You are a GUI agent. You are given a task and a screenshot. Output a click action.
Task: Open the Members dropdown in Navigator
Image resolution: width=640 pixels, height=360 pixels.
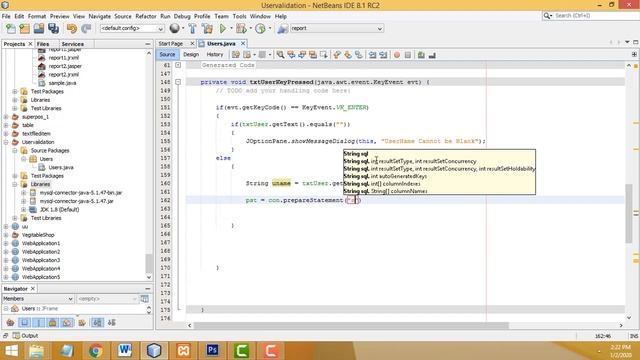tap(38, 299)
